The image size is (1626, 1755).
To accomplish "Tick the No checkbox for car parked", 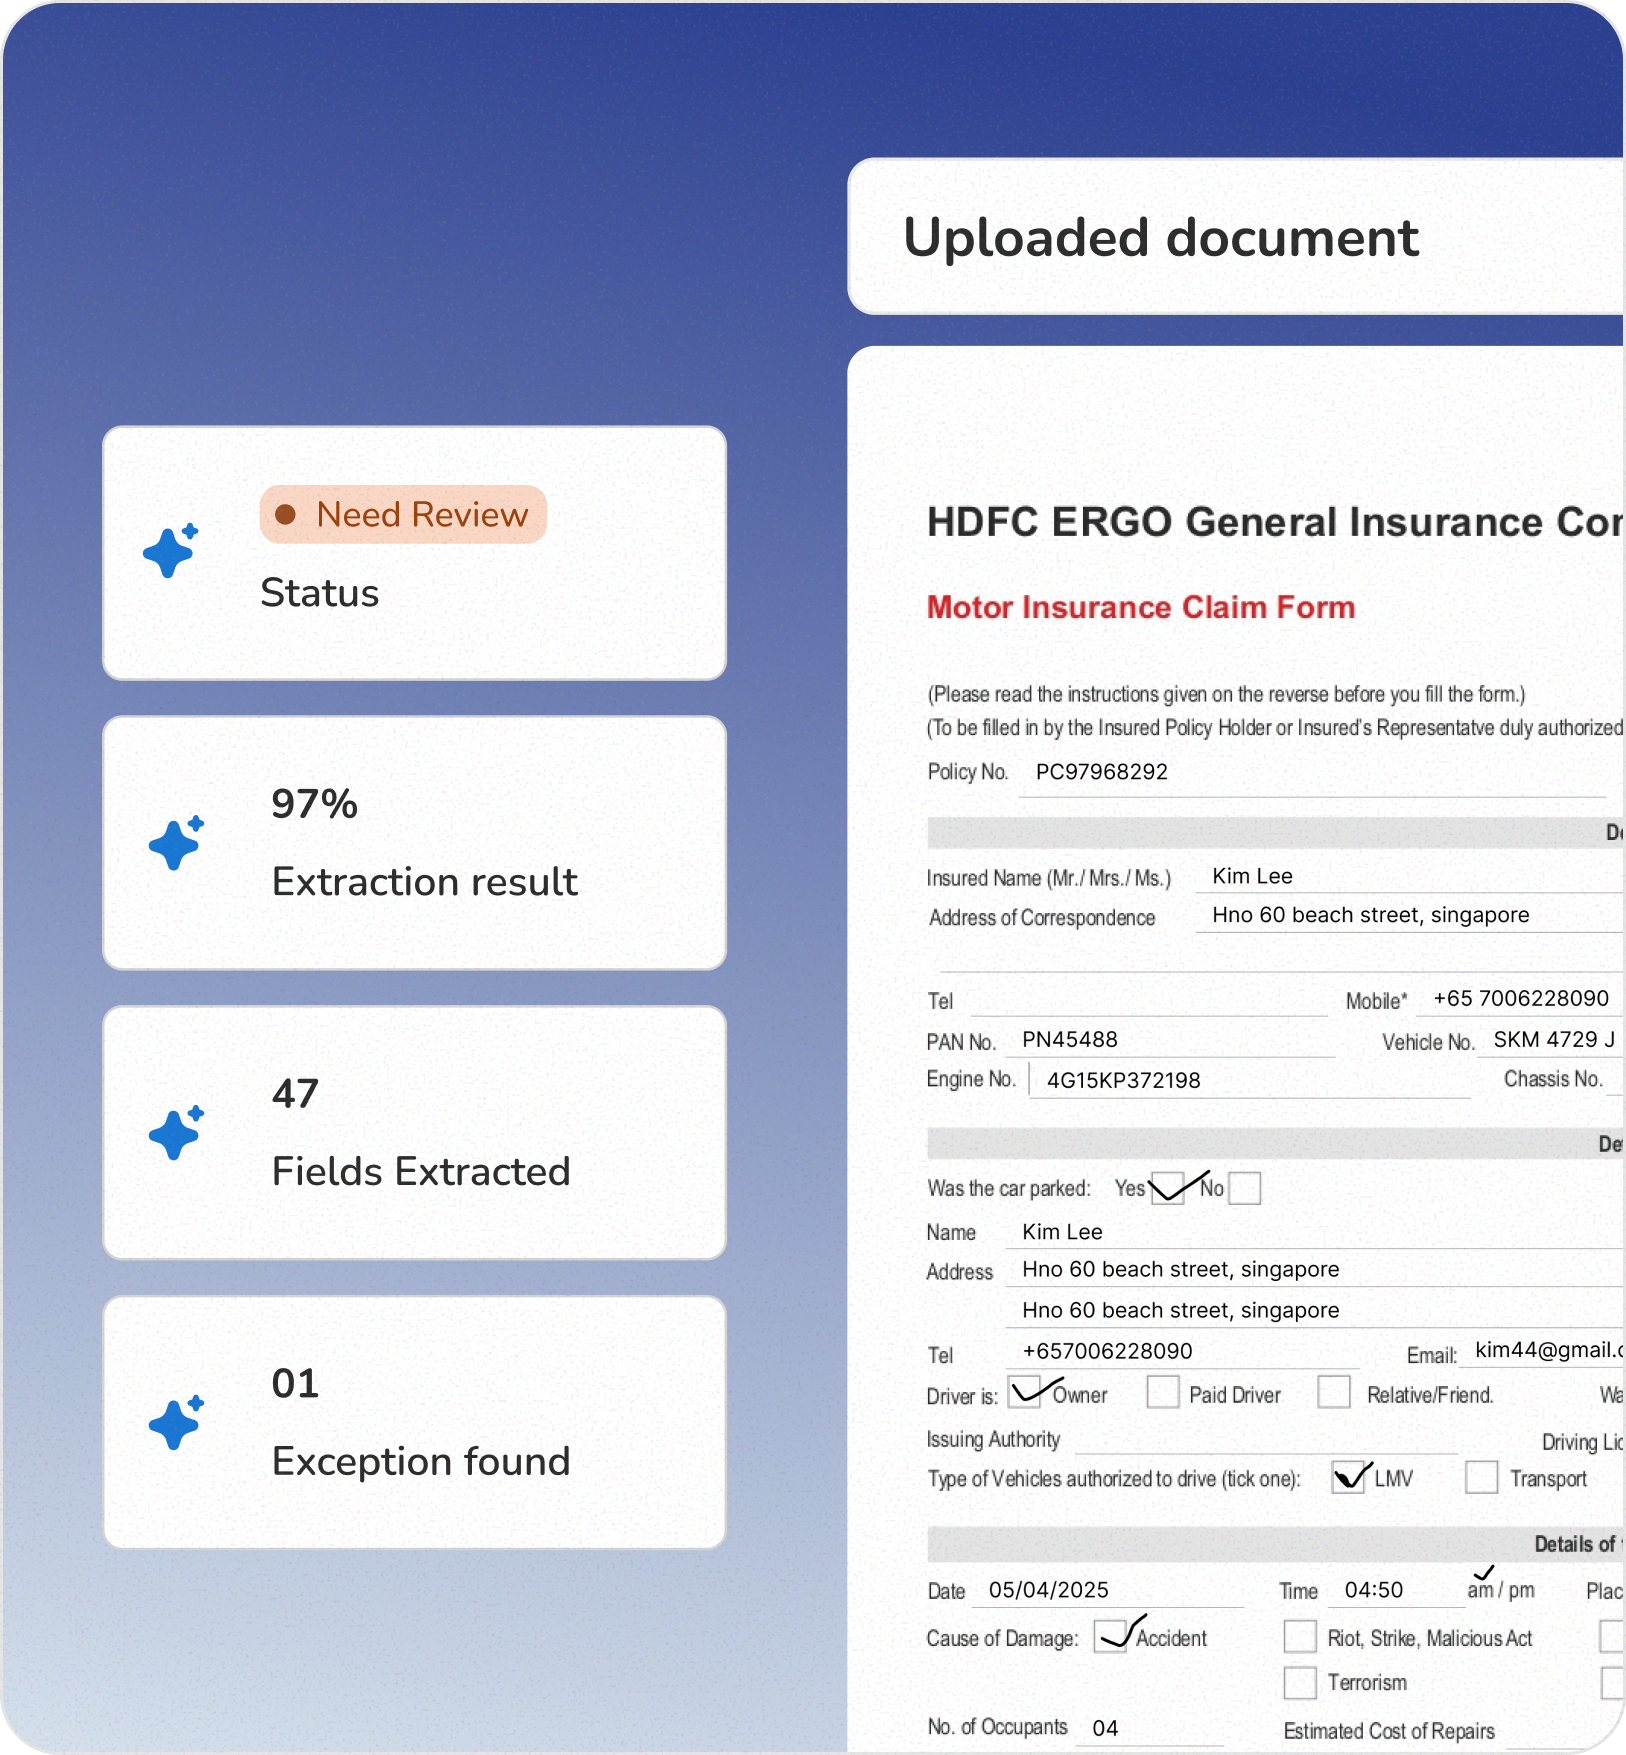I will (1244, 1188).
